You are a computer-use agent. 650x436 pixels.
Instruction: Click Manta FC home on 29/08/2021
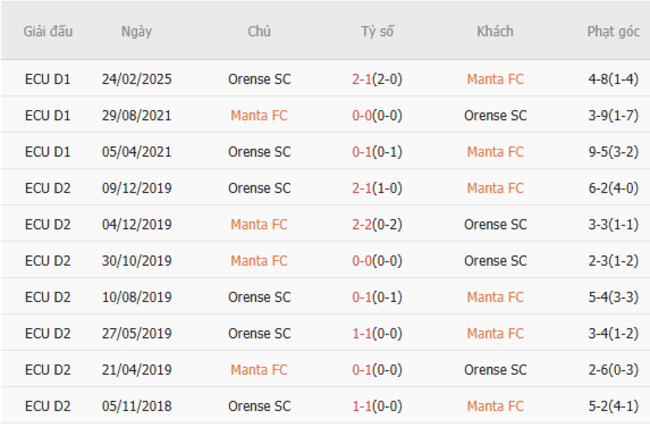[x=259, y=115]
